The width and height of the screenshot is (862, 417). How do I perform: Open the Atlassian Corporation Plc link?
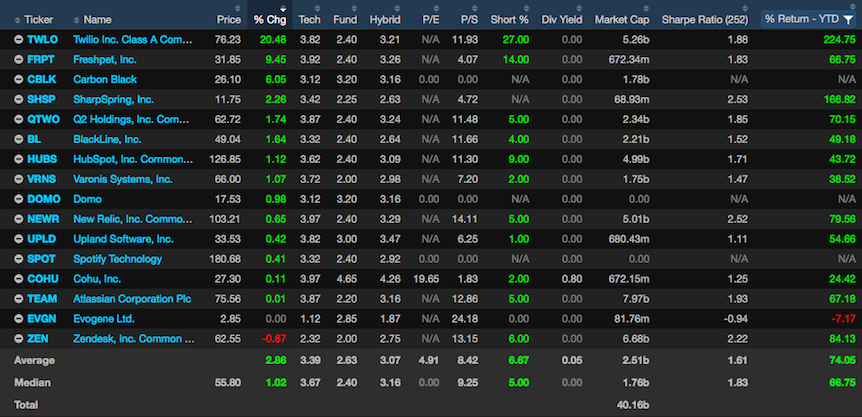click(x=132, y=299)
